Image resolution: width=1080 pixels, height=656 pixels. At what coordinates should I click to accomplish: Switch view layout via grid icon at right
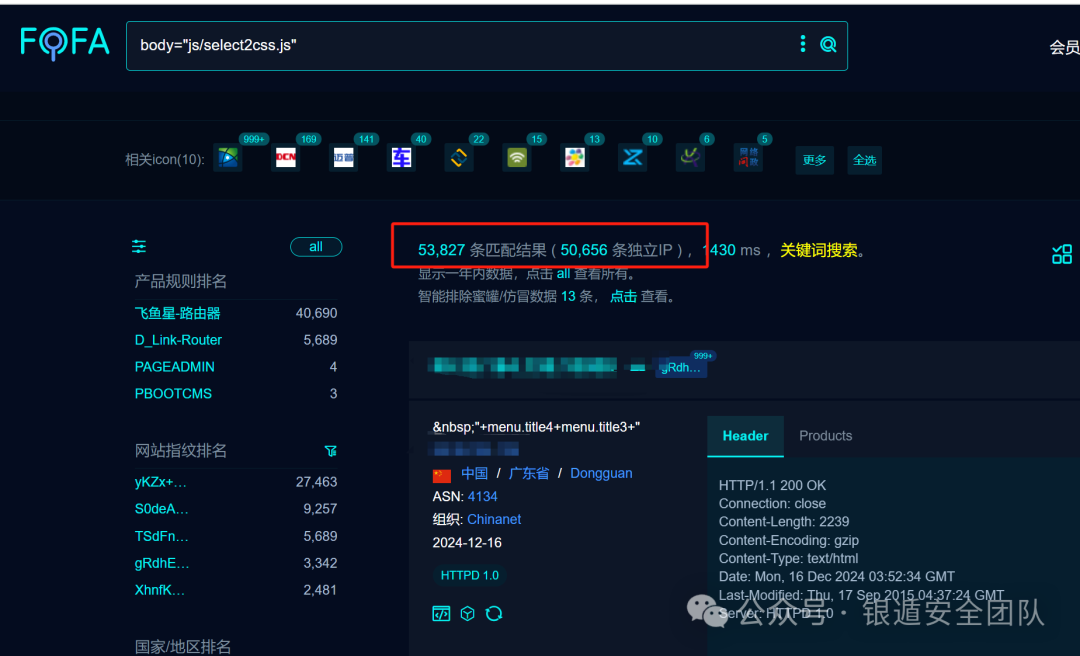[x=1062, y=254]
